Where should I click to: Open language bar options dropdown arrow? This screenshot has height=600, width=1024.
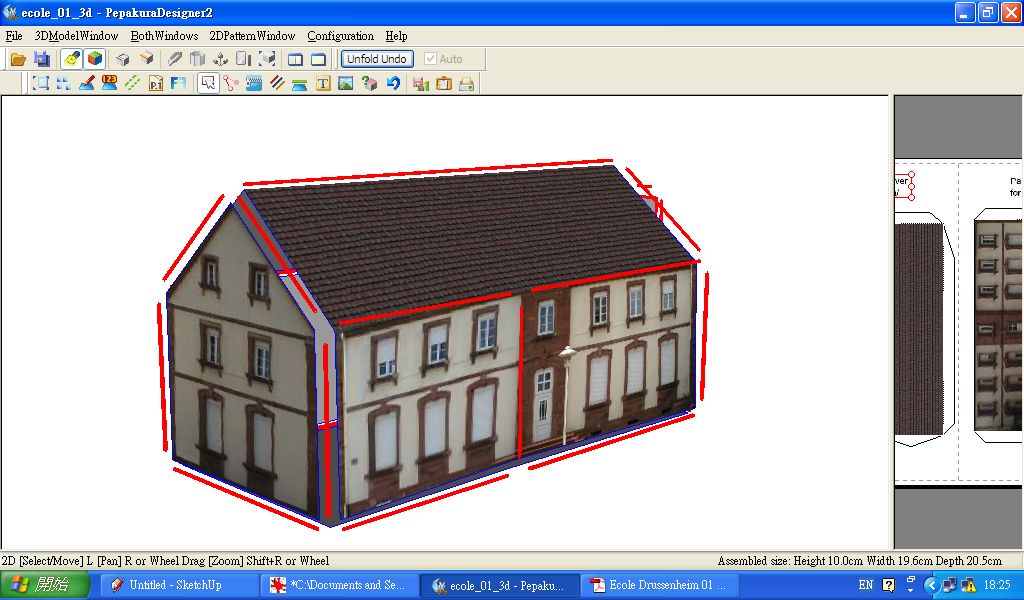click(x=910, y=585)
